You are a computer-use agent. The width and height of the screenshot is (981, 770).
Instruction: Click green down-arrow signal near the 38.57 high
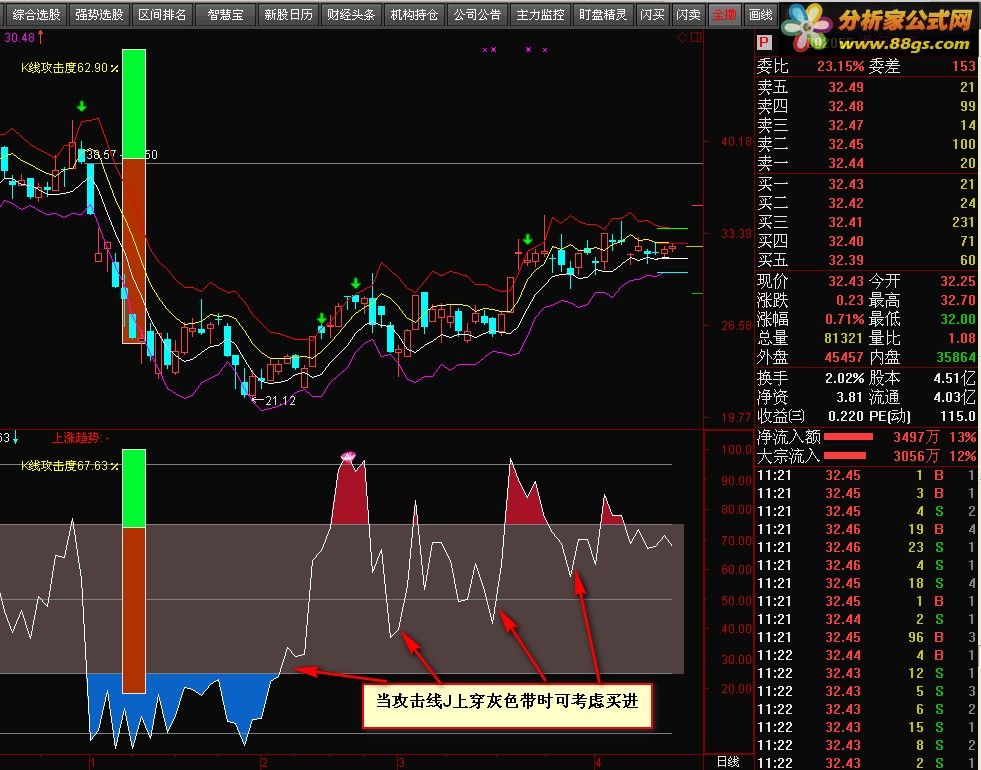click(x=81, y=106)
